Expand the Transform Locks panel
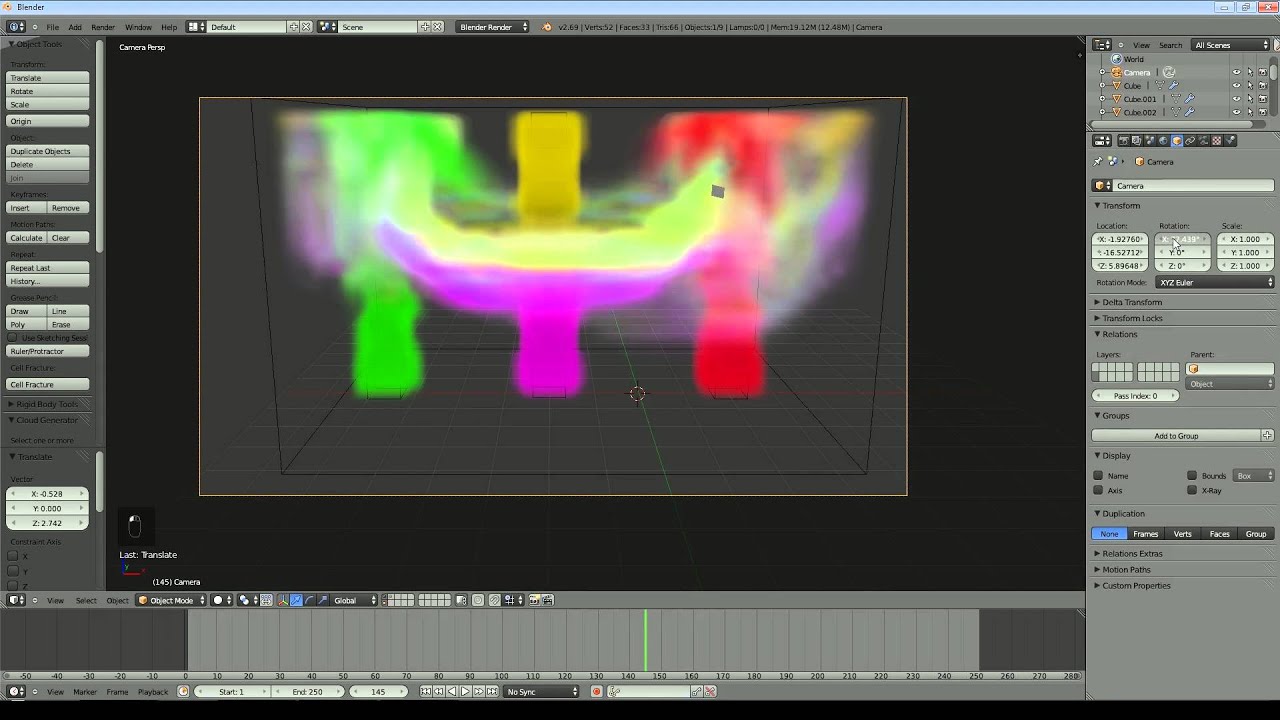Image resolution: width=1280 pixels, height=720 pixels. tap(1131, 318)
